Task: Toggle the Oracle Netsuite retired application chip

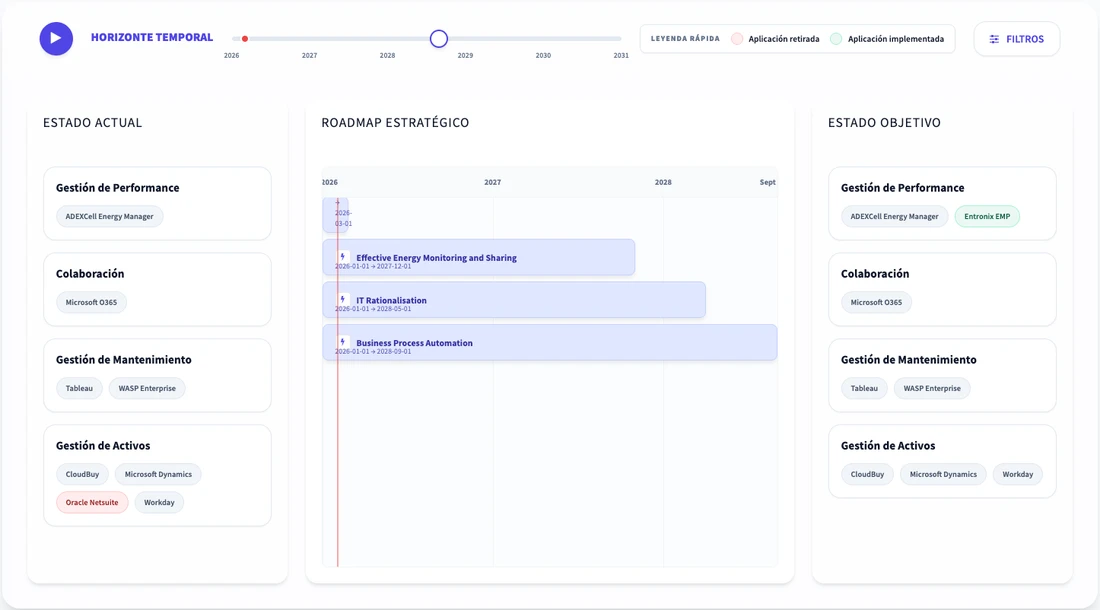Action: (92, 502)
